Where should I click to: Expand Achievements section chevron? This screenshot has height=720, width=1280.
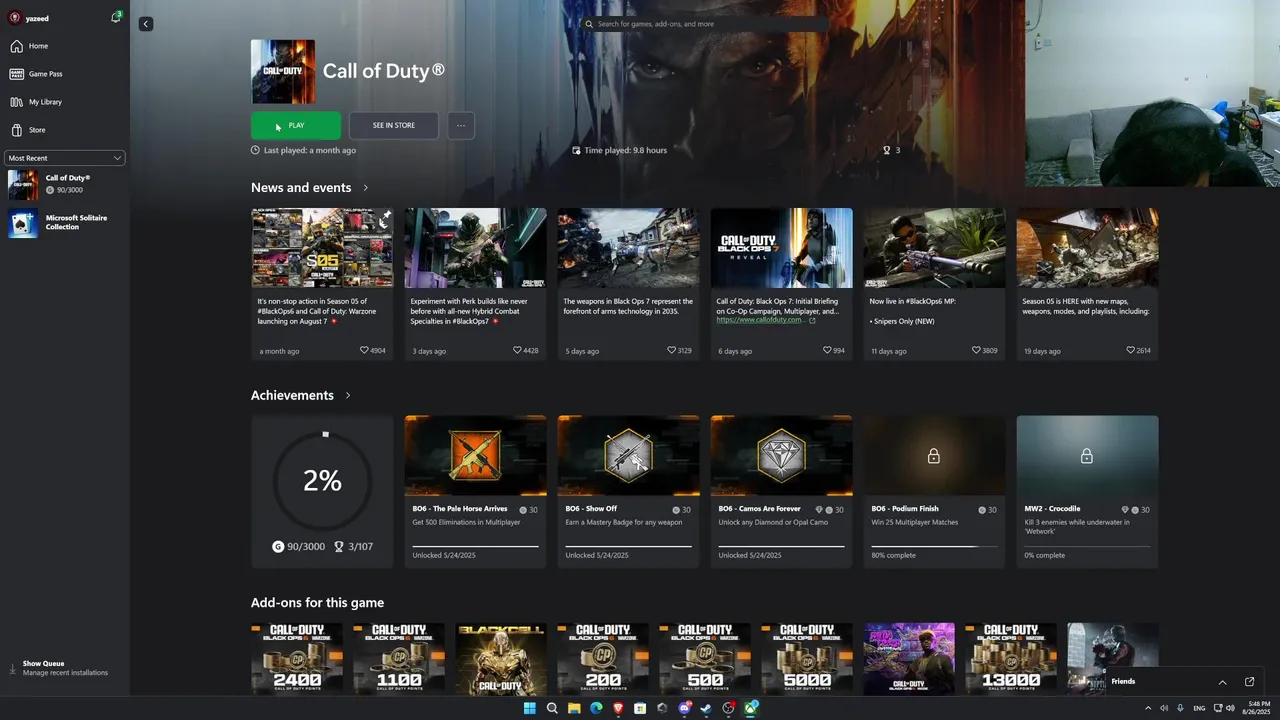348,396
